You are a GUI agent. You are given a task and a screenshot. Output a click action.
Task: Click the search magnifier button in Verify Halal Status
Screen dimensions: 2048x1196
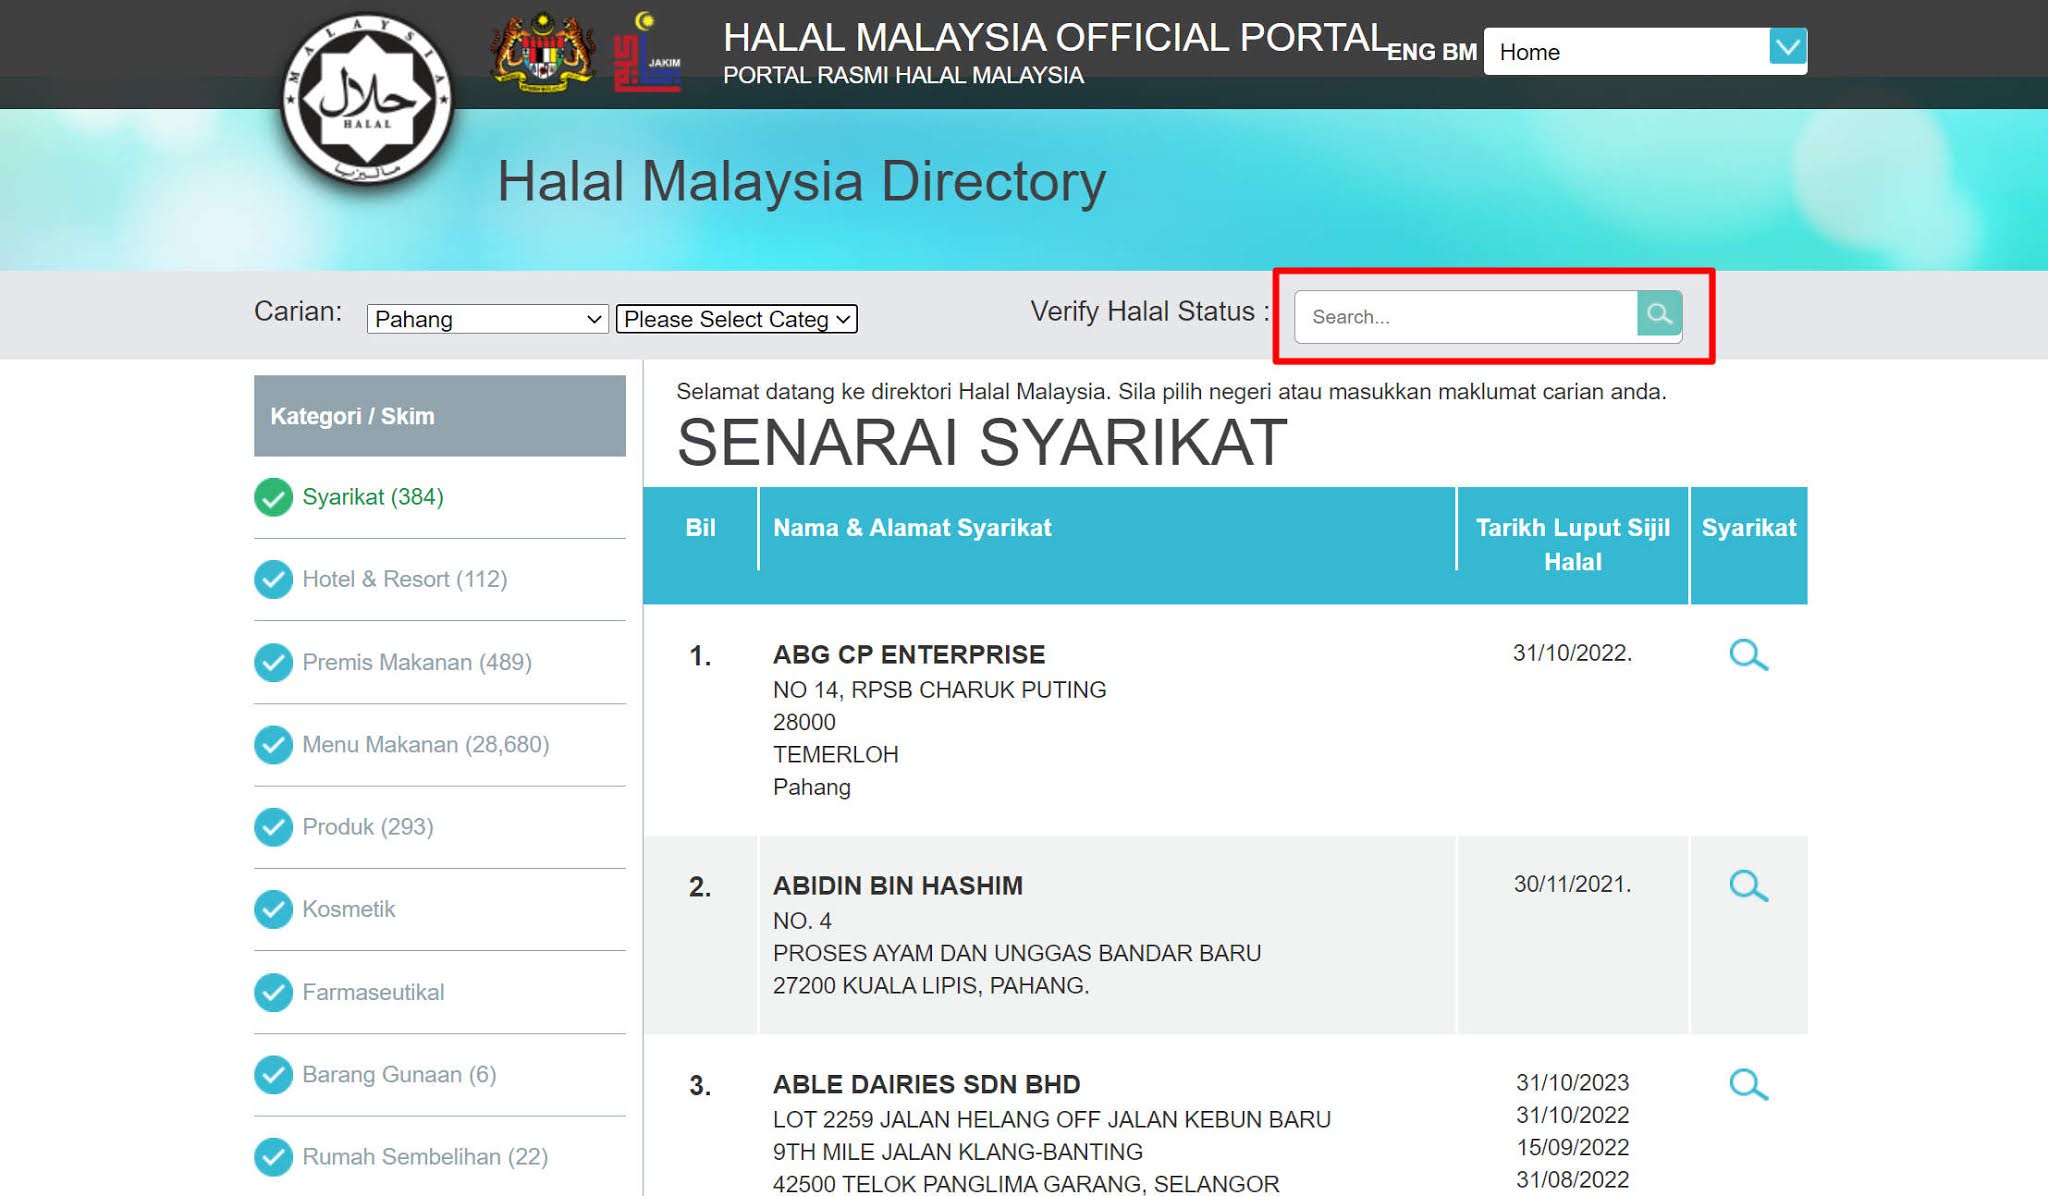(x=1659, y=314)
